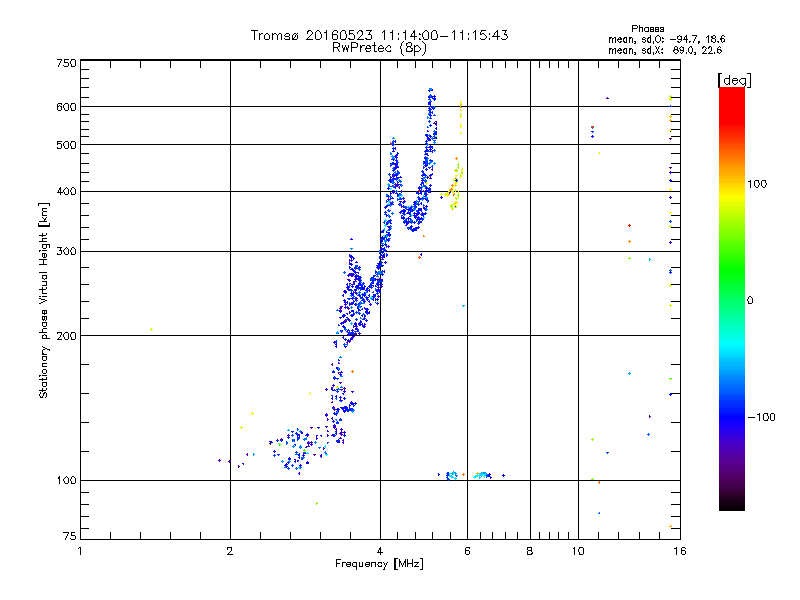
Task: Click the y-axis '100' tick label
Action: tap(66, 481)
